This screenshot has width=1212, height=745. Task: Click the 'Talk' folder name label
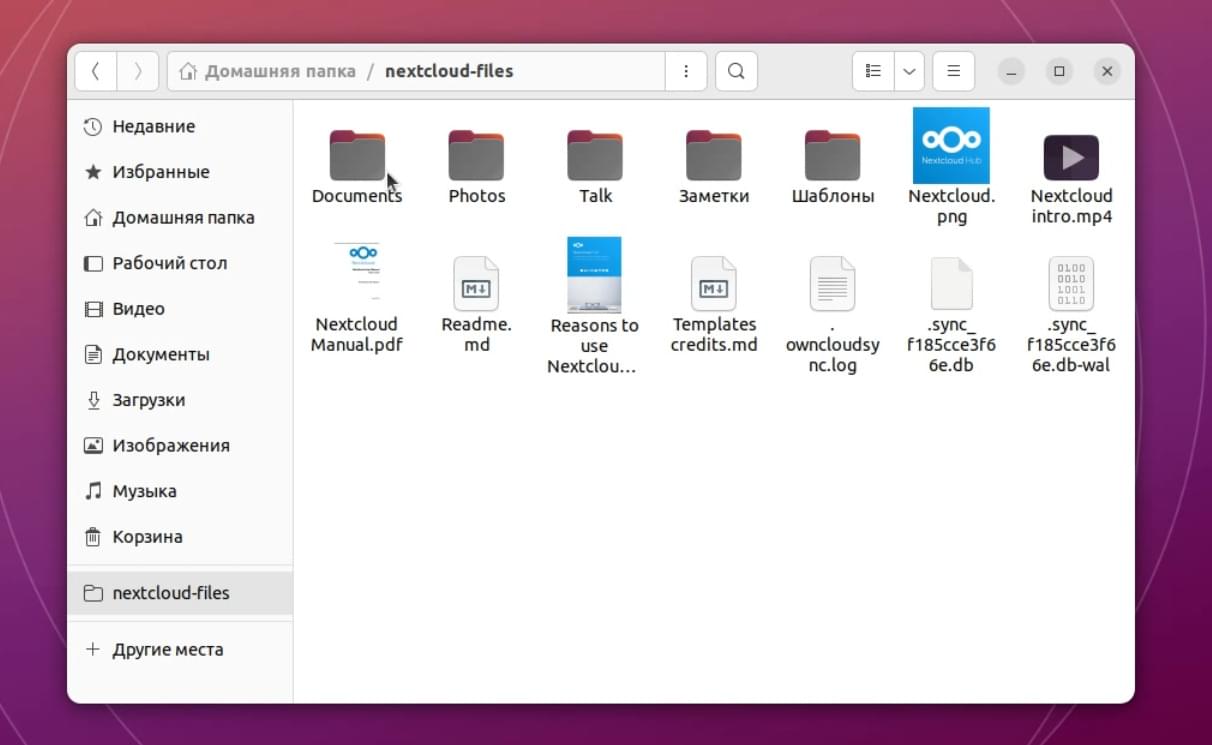pos(595,196)
